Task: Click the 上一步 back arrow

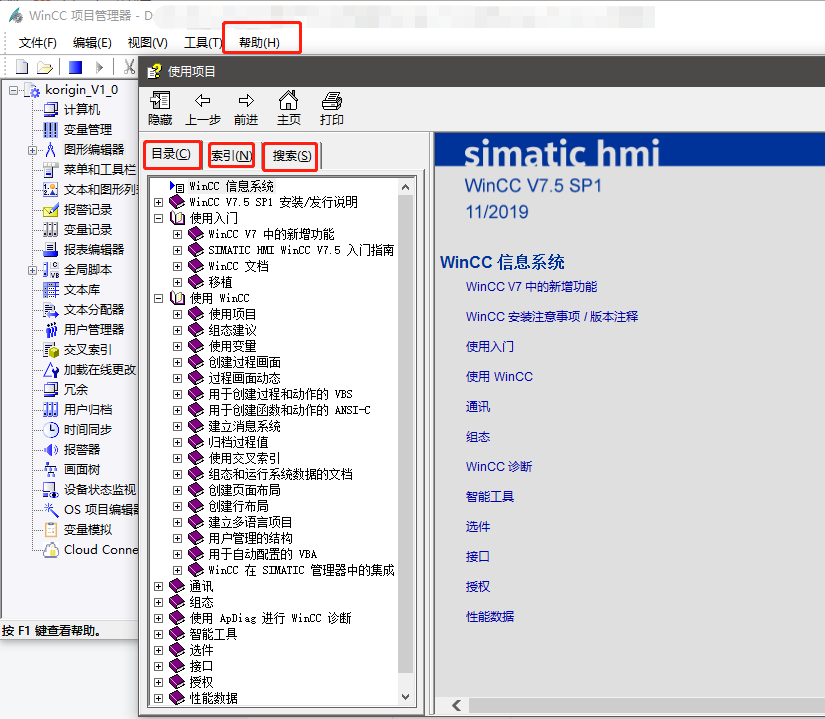Action: (203, 105)
